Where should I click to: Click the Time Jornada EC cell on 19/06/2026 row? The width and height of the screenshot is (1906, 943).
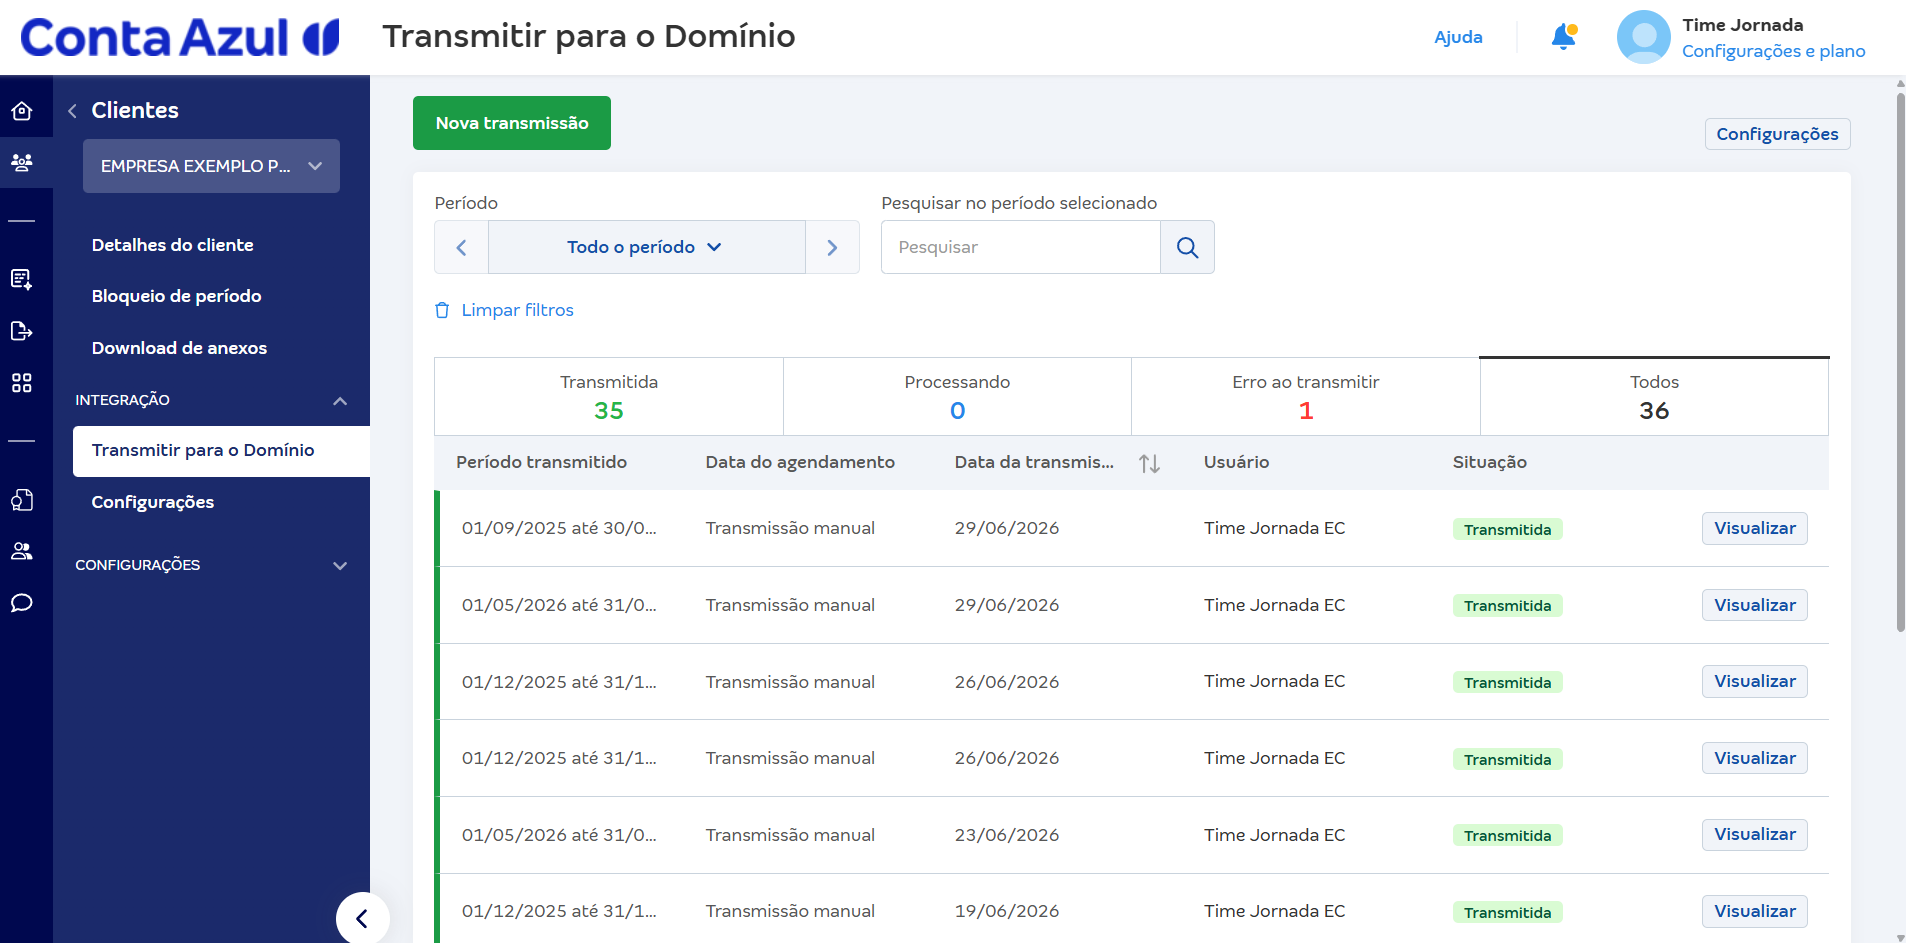pyautogui.click(x=1274, y=911)
